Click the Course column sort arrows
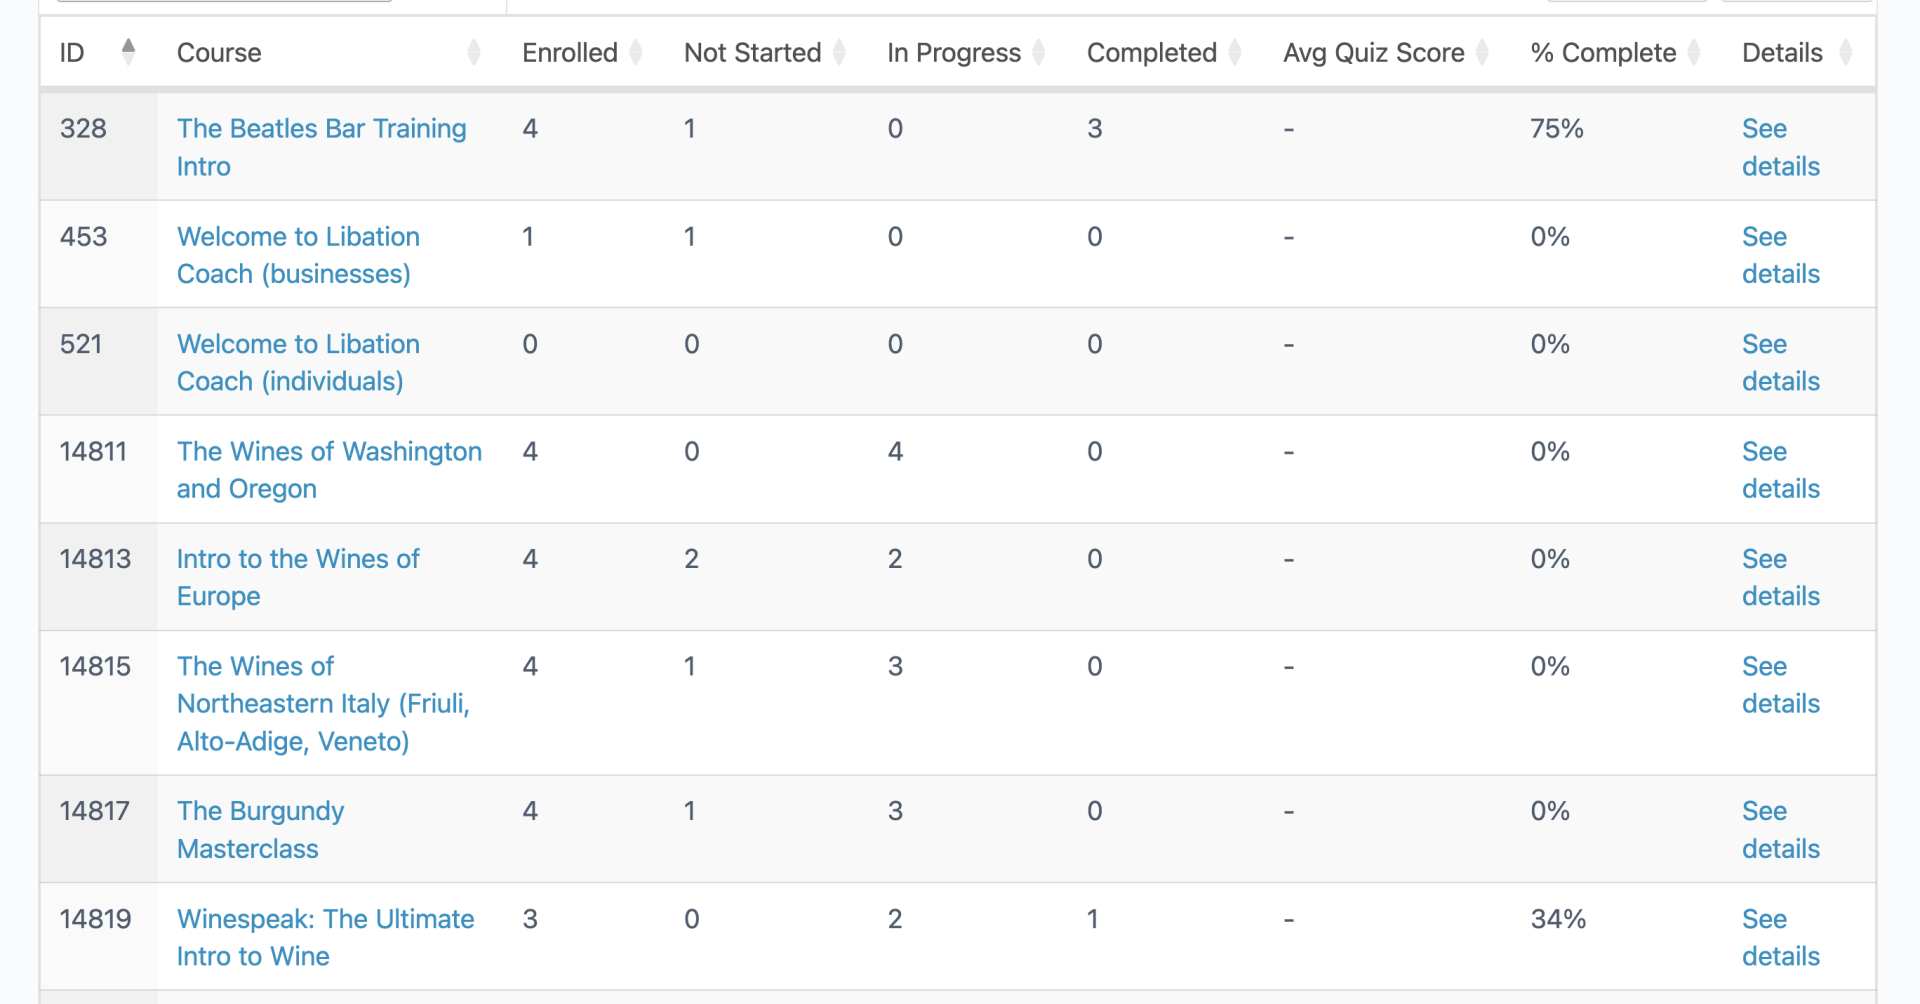The image size is (1920, 1004). coord(474,52)
